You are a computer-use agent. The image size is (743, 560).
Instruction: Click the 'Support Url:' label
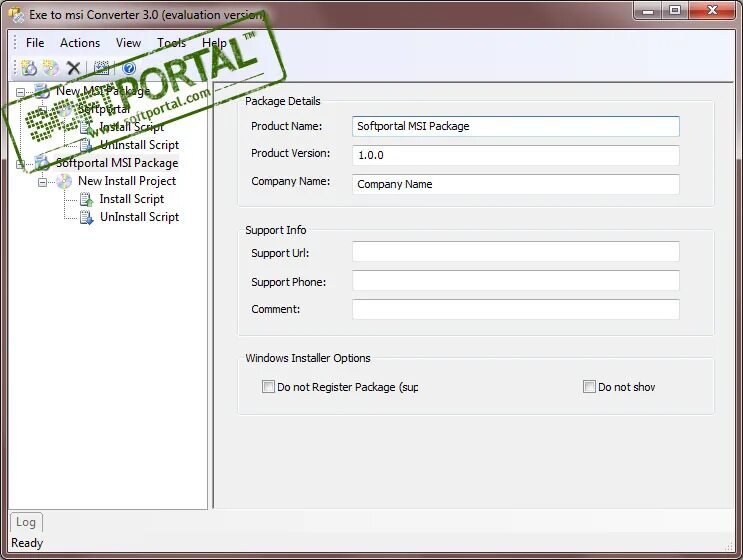[280, 253]
